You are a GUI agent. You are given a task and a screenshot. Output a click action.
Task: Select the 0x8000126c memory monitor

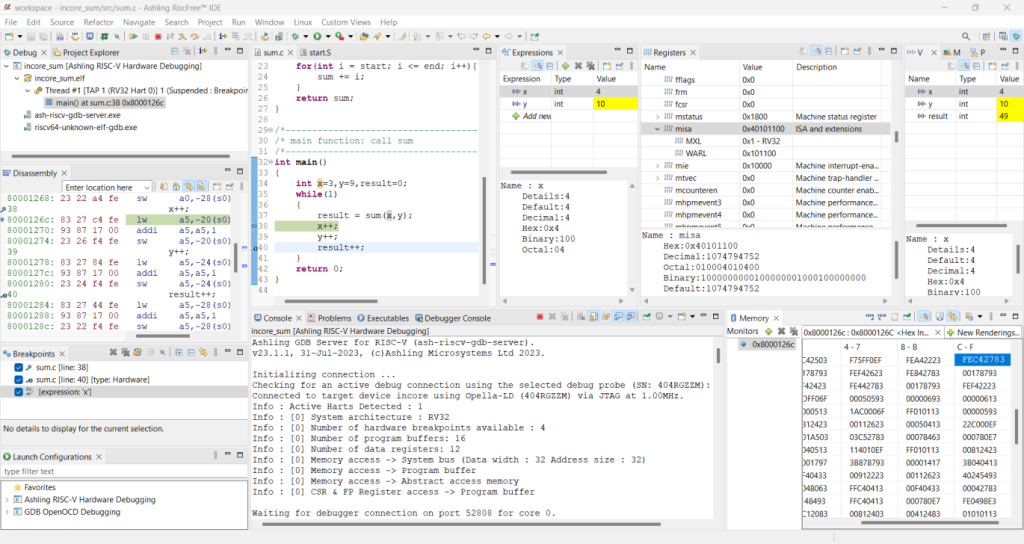tap(768, 344)
